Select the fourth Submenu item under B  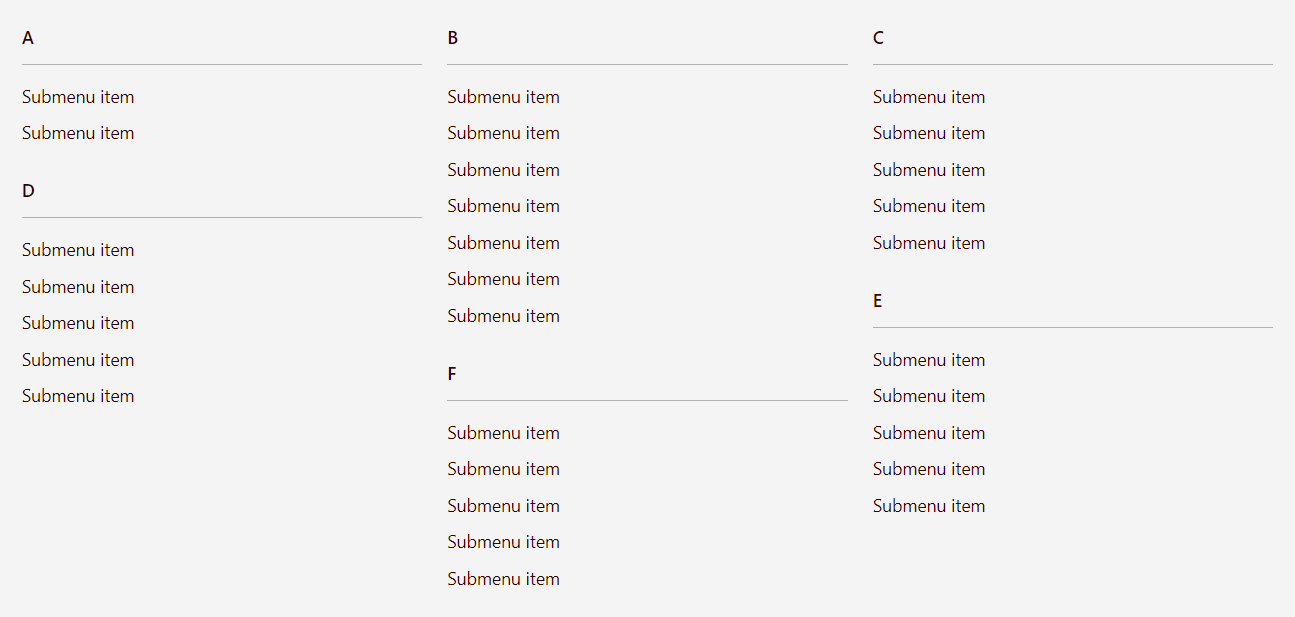[x=503, y=206]
